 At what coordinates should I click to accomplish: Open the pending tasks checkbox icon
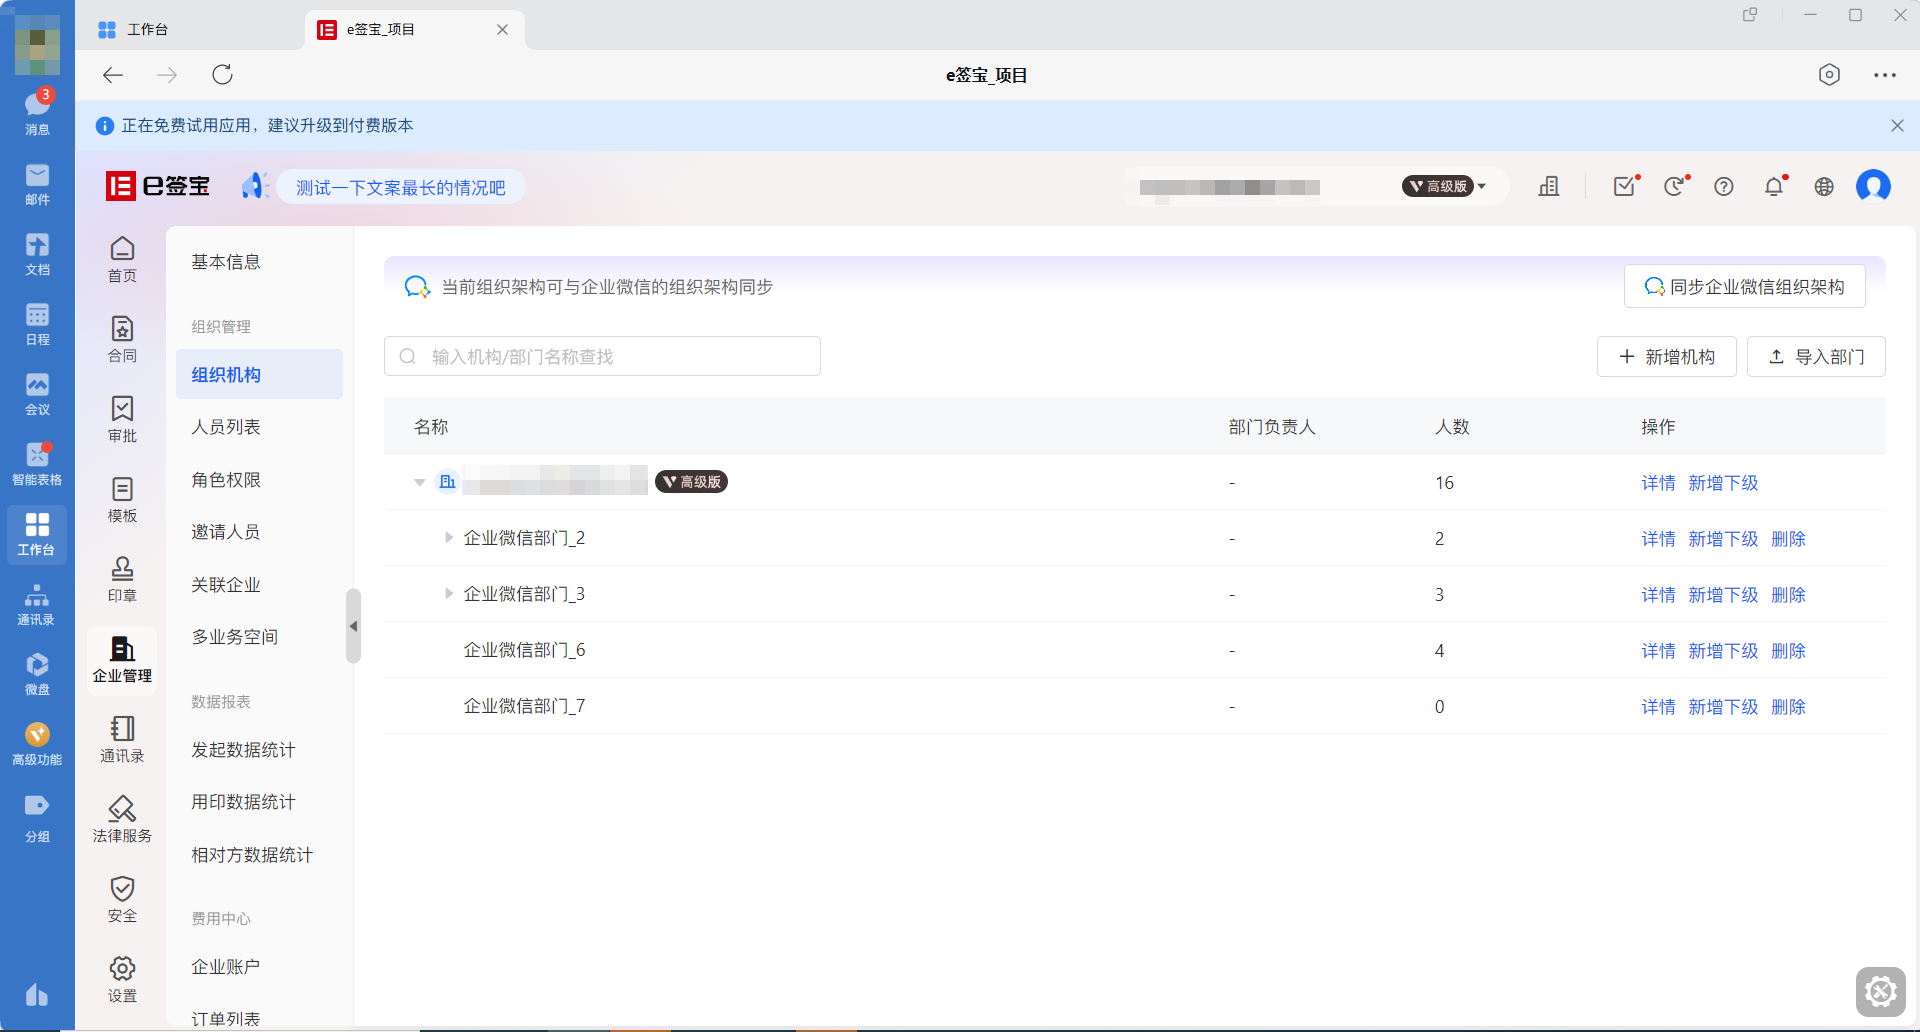coord(1625,186)
